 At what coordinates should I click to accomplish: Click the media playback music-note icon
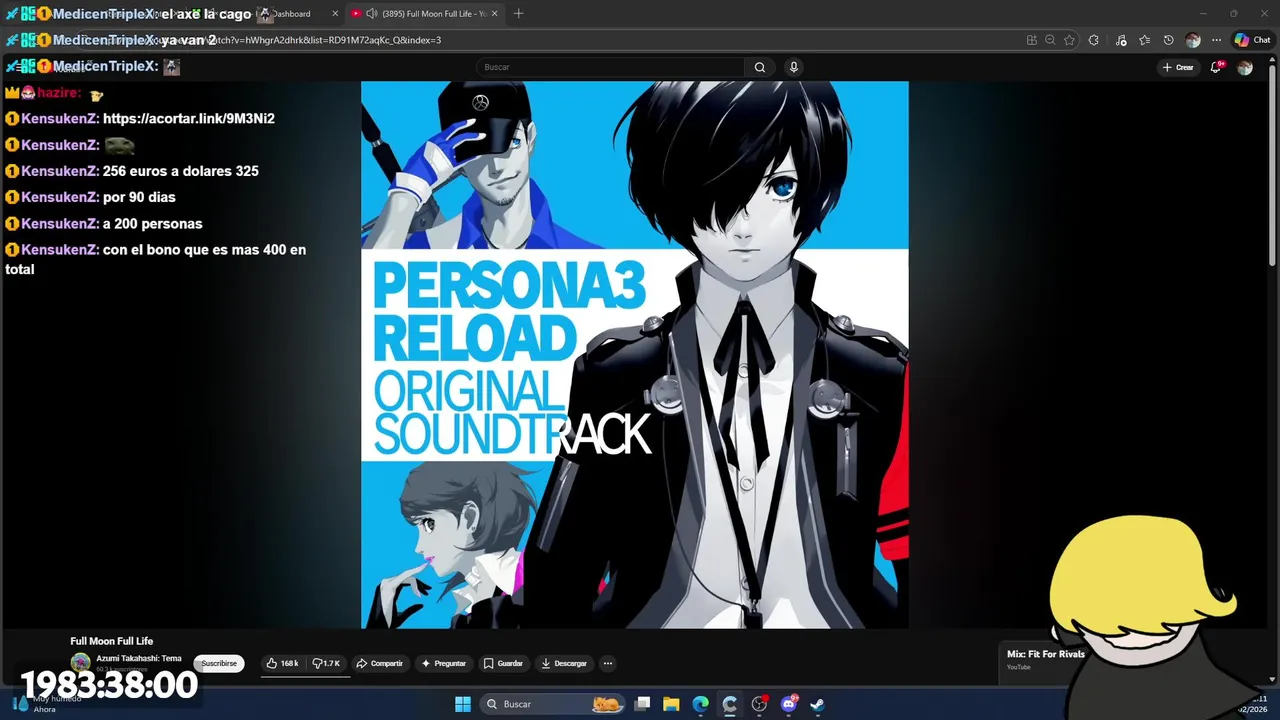1120,40
